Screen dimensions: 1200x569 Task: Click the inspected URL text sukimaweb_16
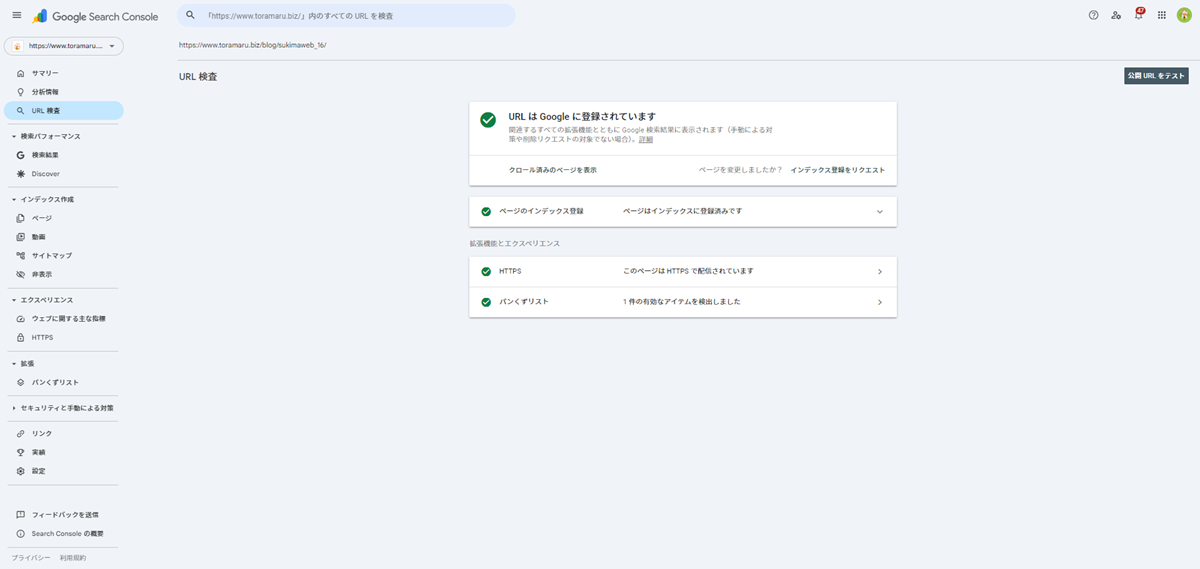pyautogui.click(x=252, y=45)
